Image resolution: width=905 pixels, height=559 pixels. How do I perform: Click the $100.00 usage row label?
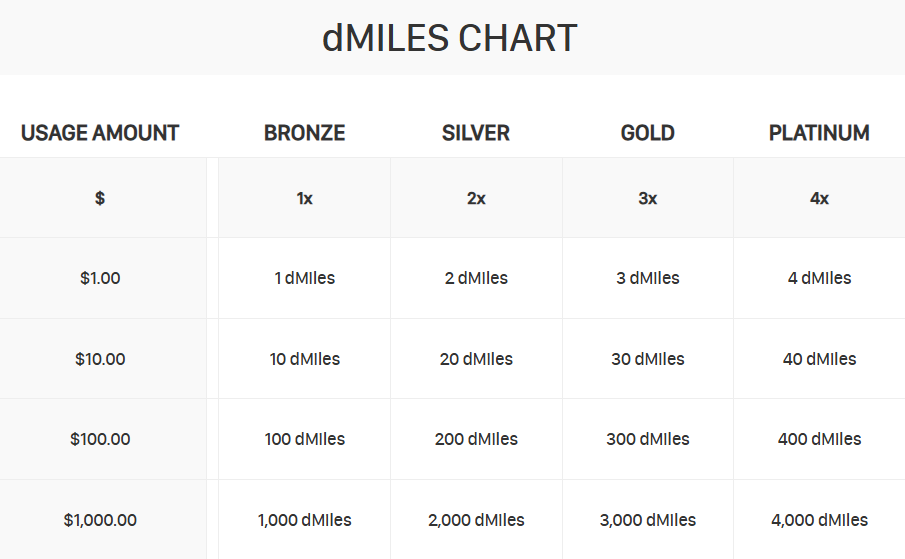(x=100, y=439)
